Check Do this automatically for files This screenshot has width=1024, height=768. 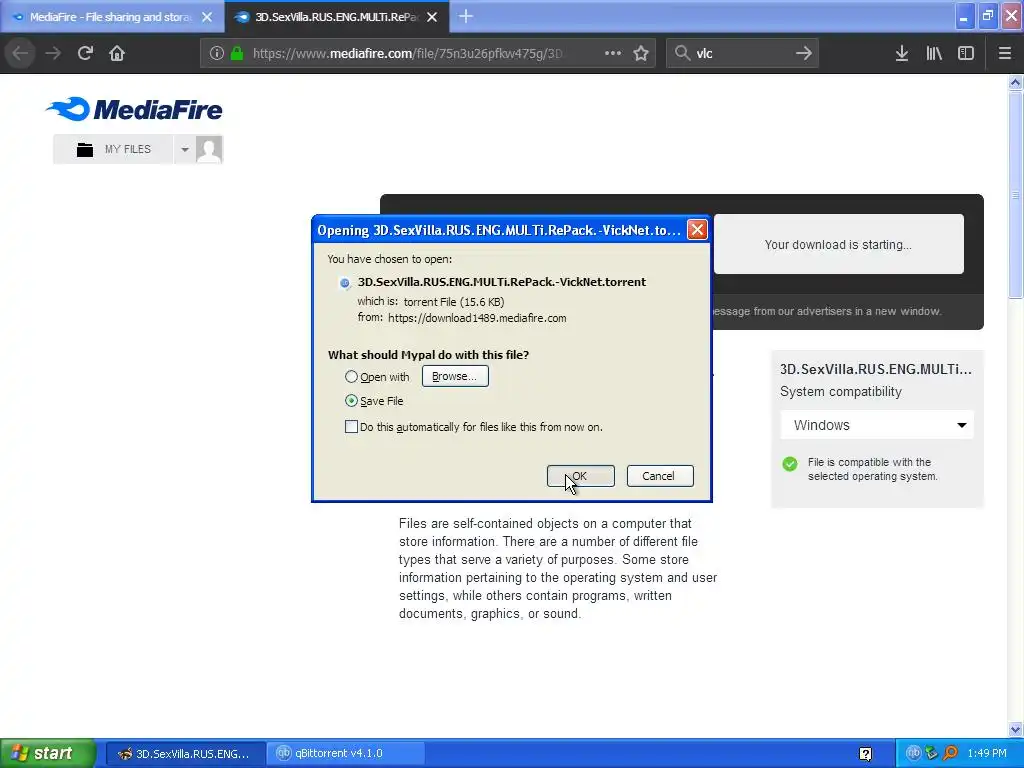[351, 427]
